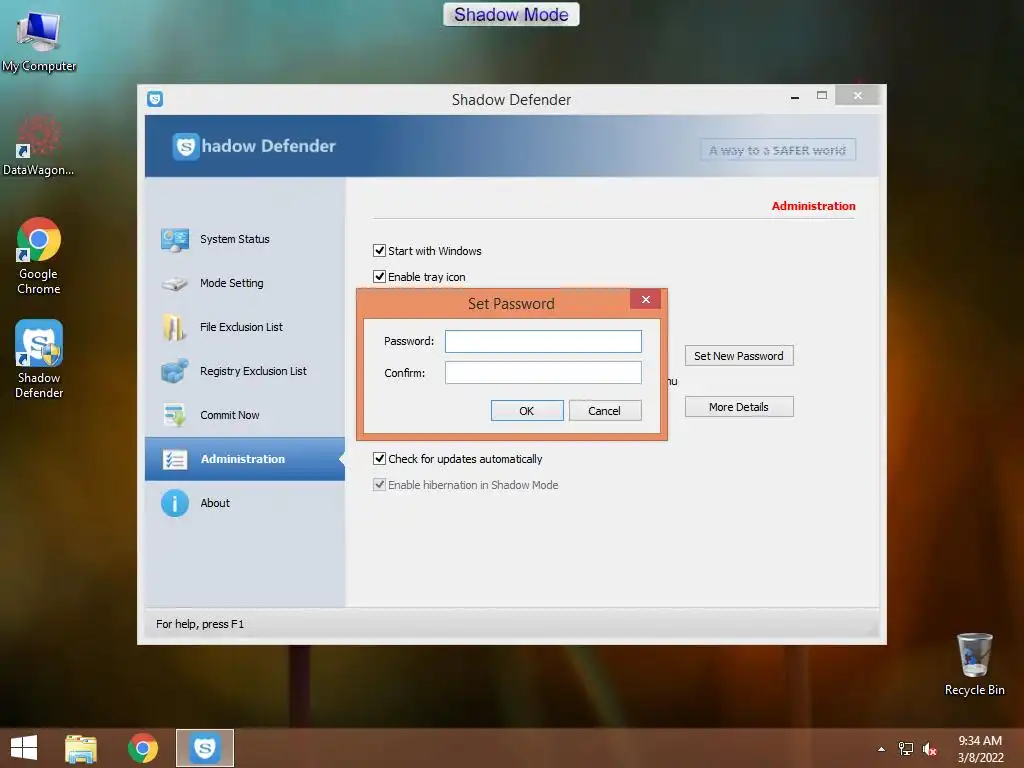This screenshot has width=1024, height=768.
Task: Select the Administration checklist icon
Action: [174, 460]
